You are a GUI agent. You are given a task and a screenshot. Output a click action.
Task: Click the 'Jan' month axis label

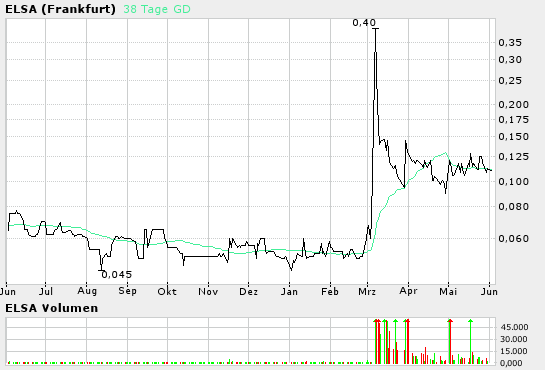289,291
